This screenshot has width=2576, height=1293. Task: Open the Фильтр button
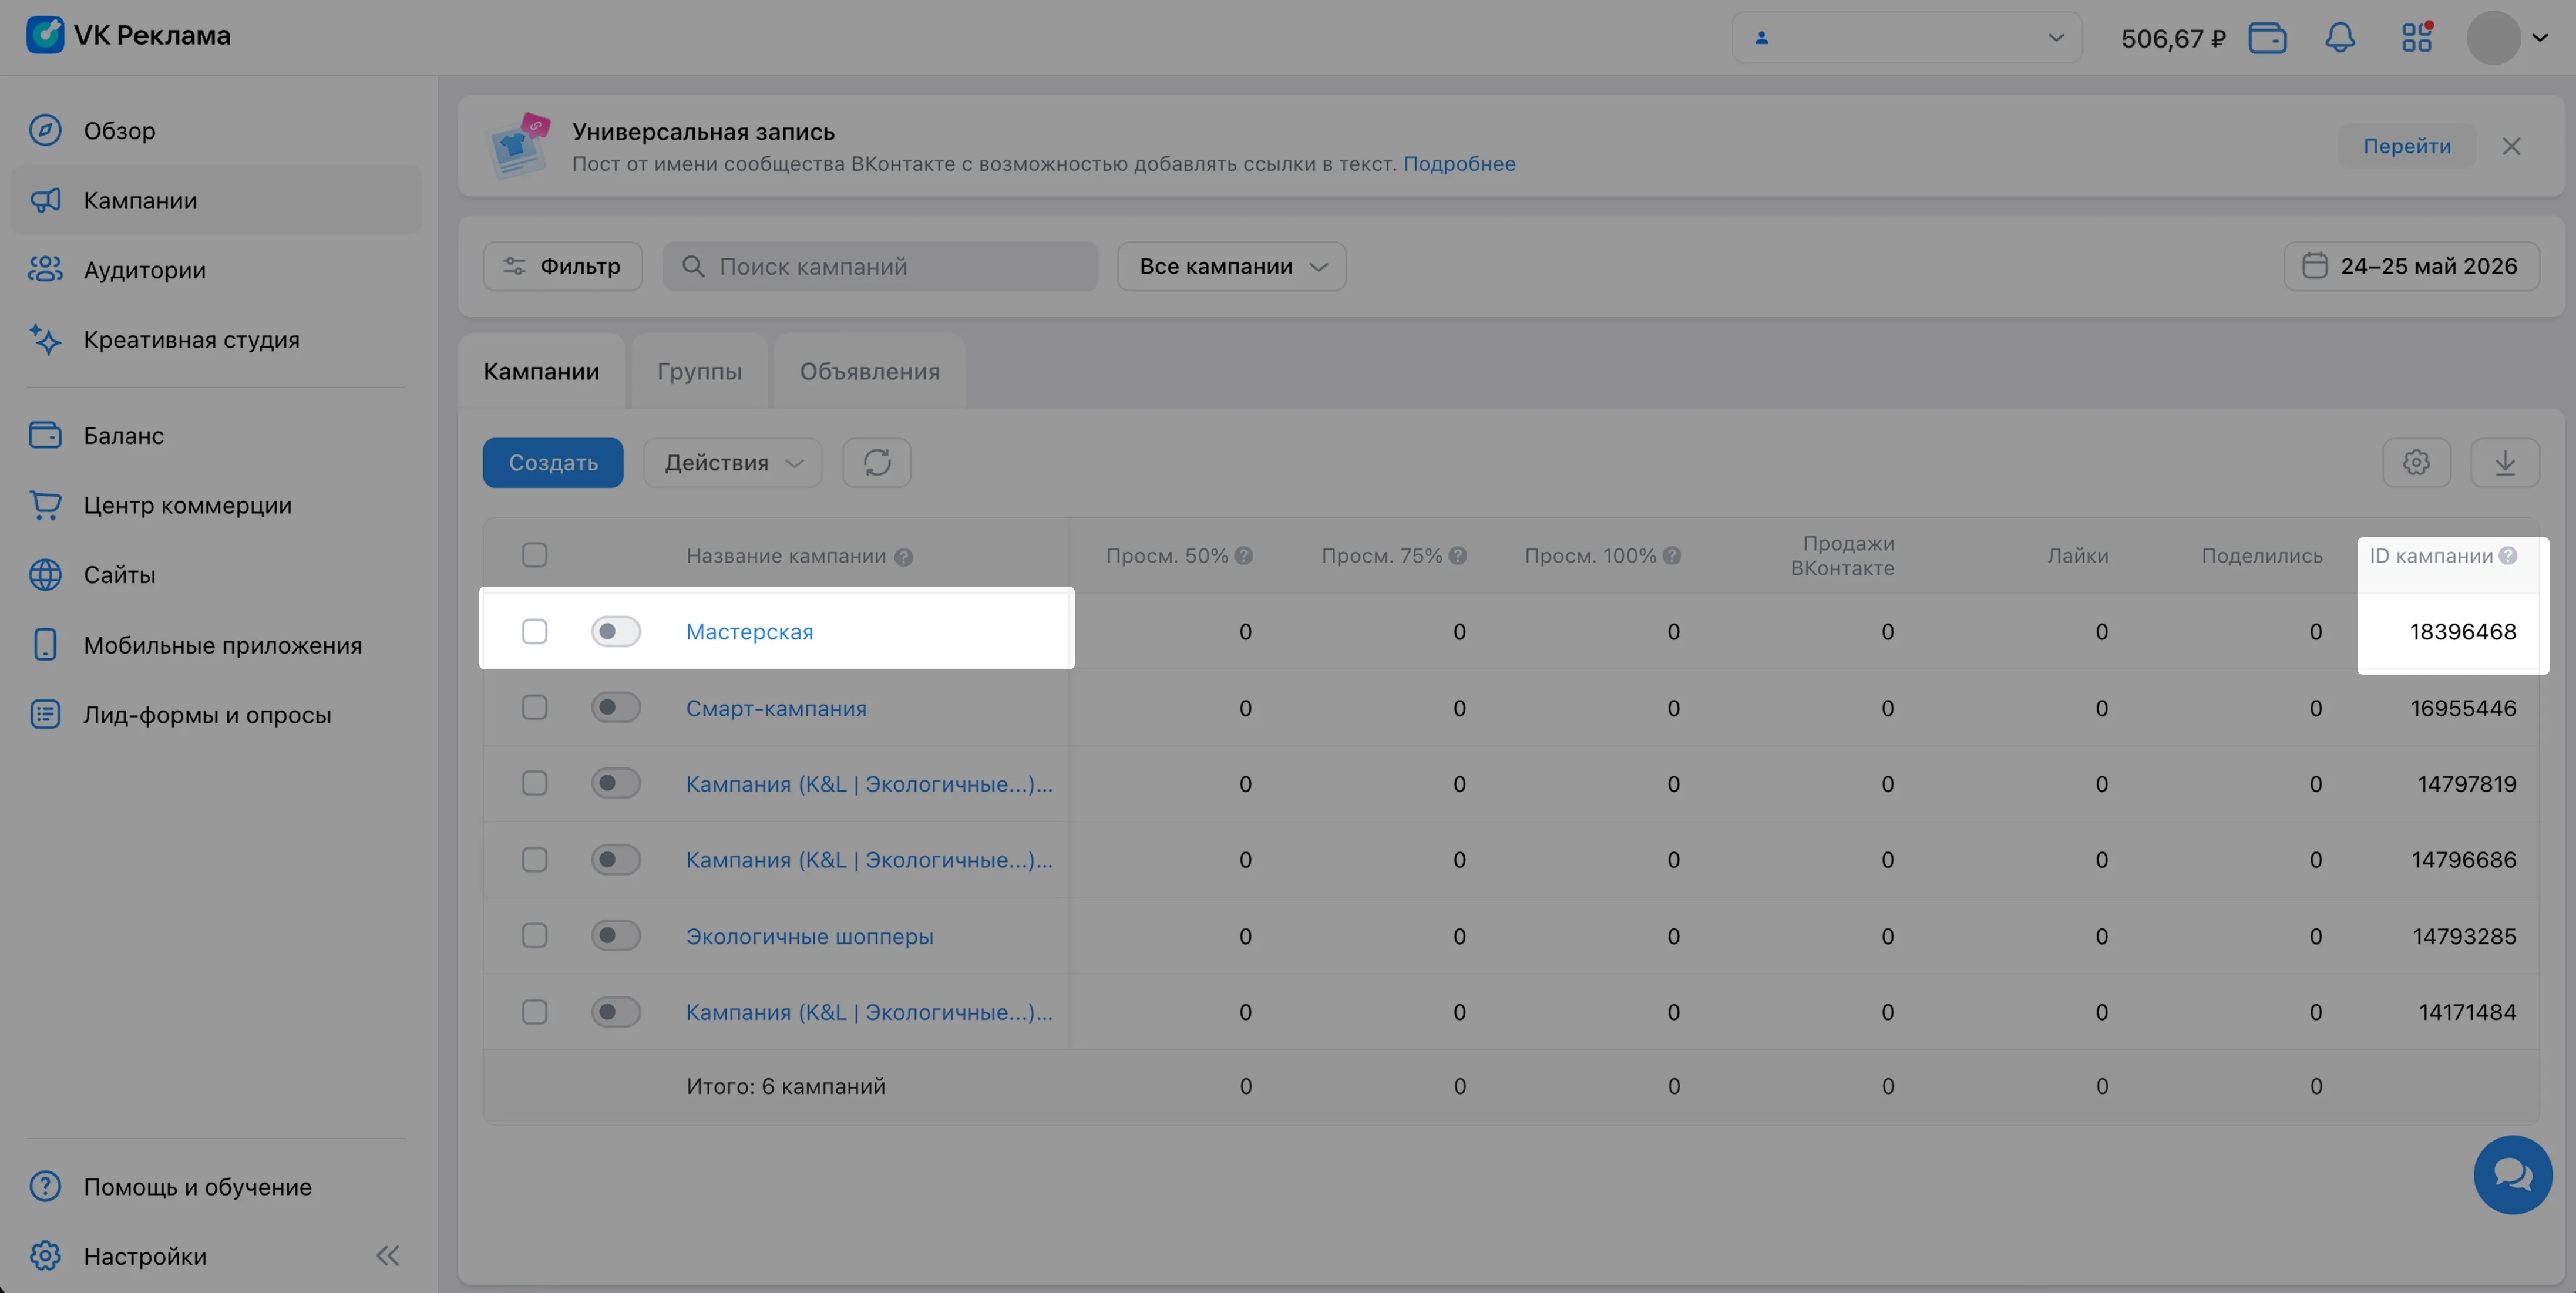point(562,267)
